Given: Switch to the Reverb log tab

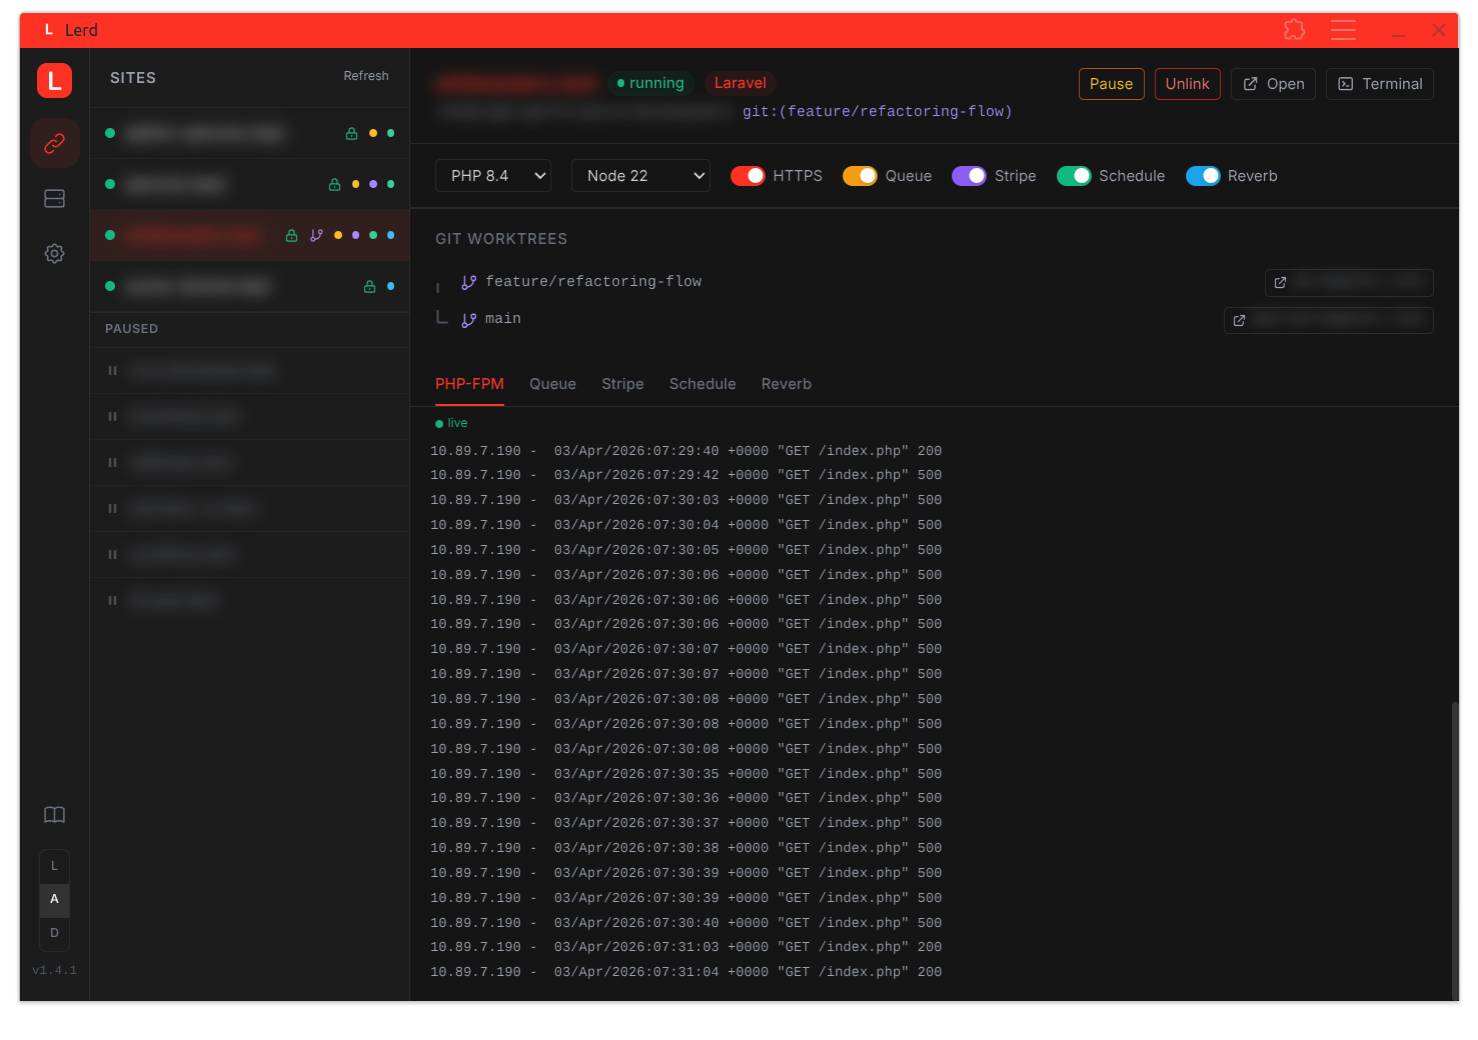Looking at the screenshot, I should coord(786,384).
